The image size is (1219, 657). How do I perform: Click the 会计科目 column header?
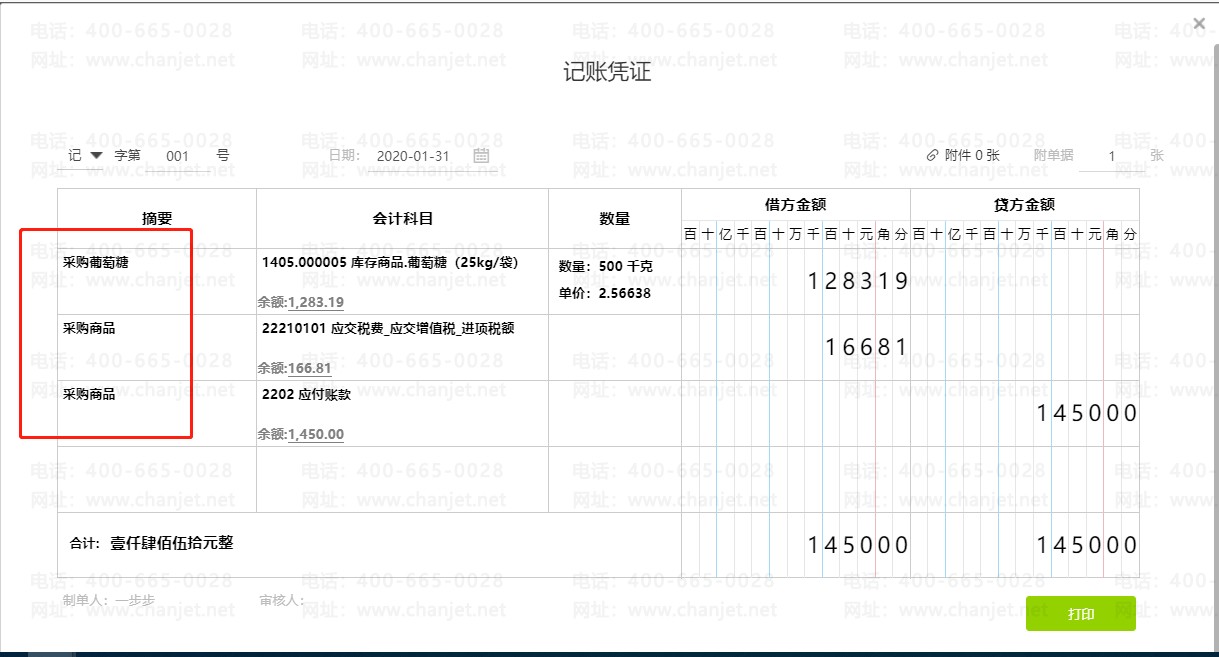pyautogui.click(x=402, y=219)
